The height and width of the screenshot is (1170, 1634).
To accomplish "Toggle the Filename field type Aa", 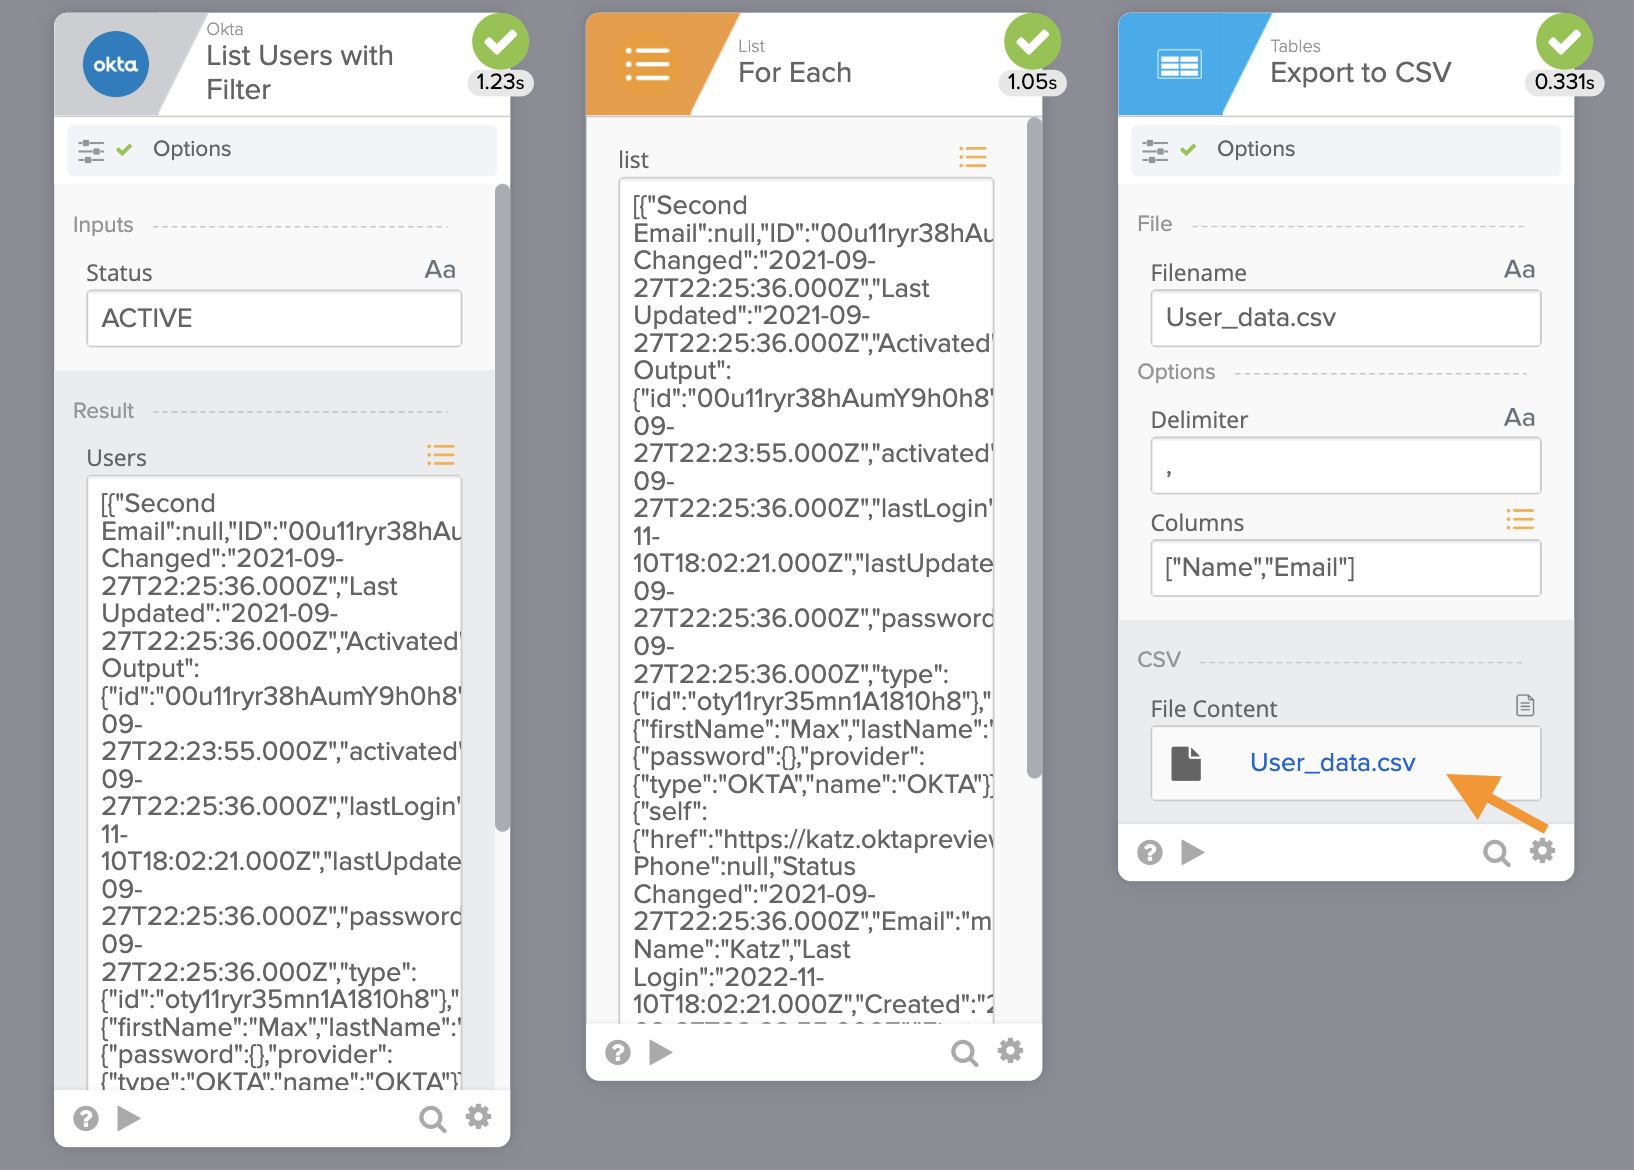I will point(1519,270).
